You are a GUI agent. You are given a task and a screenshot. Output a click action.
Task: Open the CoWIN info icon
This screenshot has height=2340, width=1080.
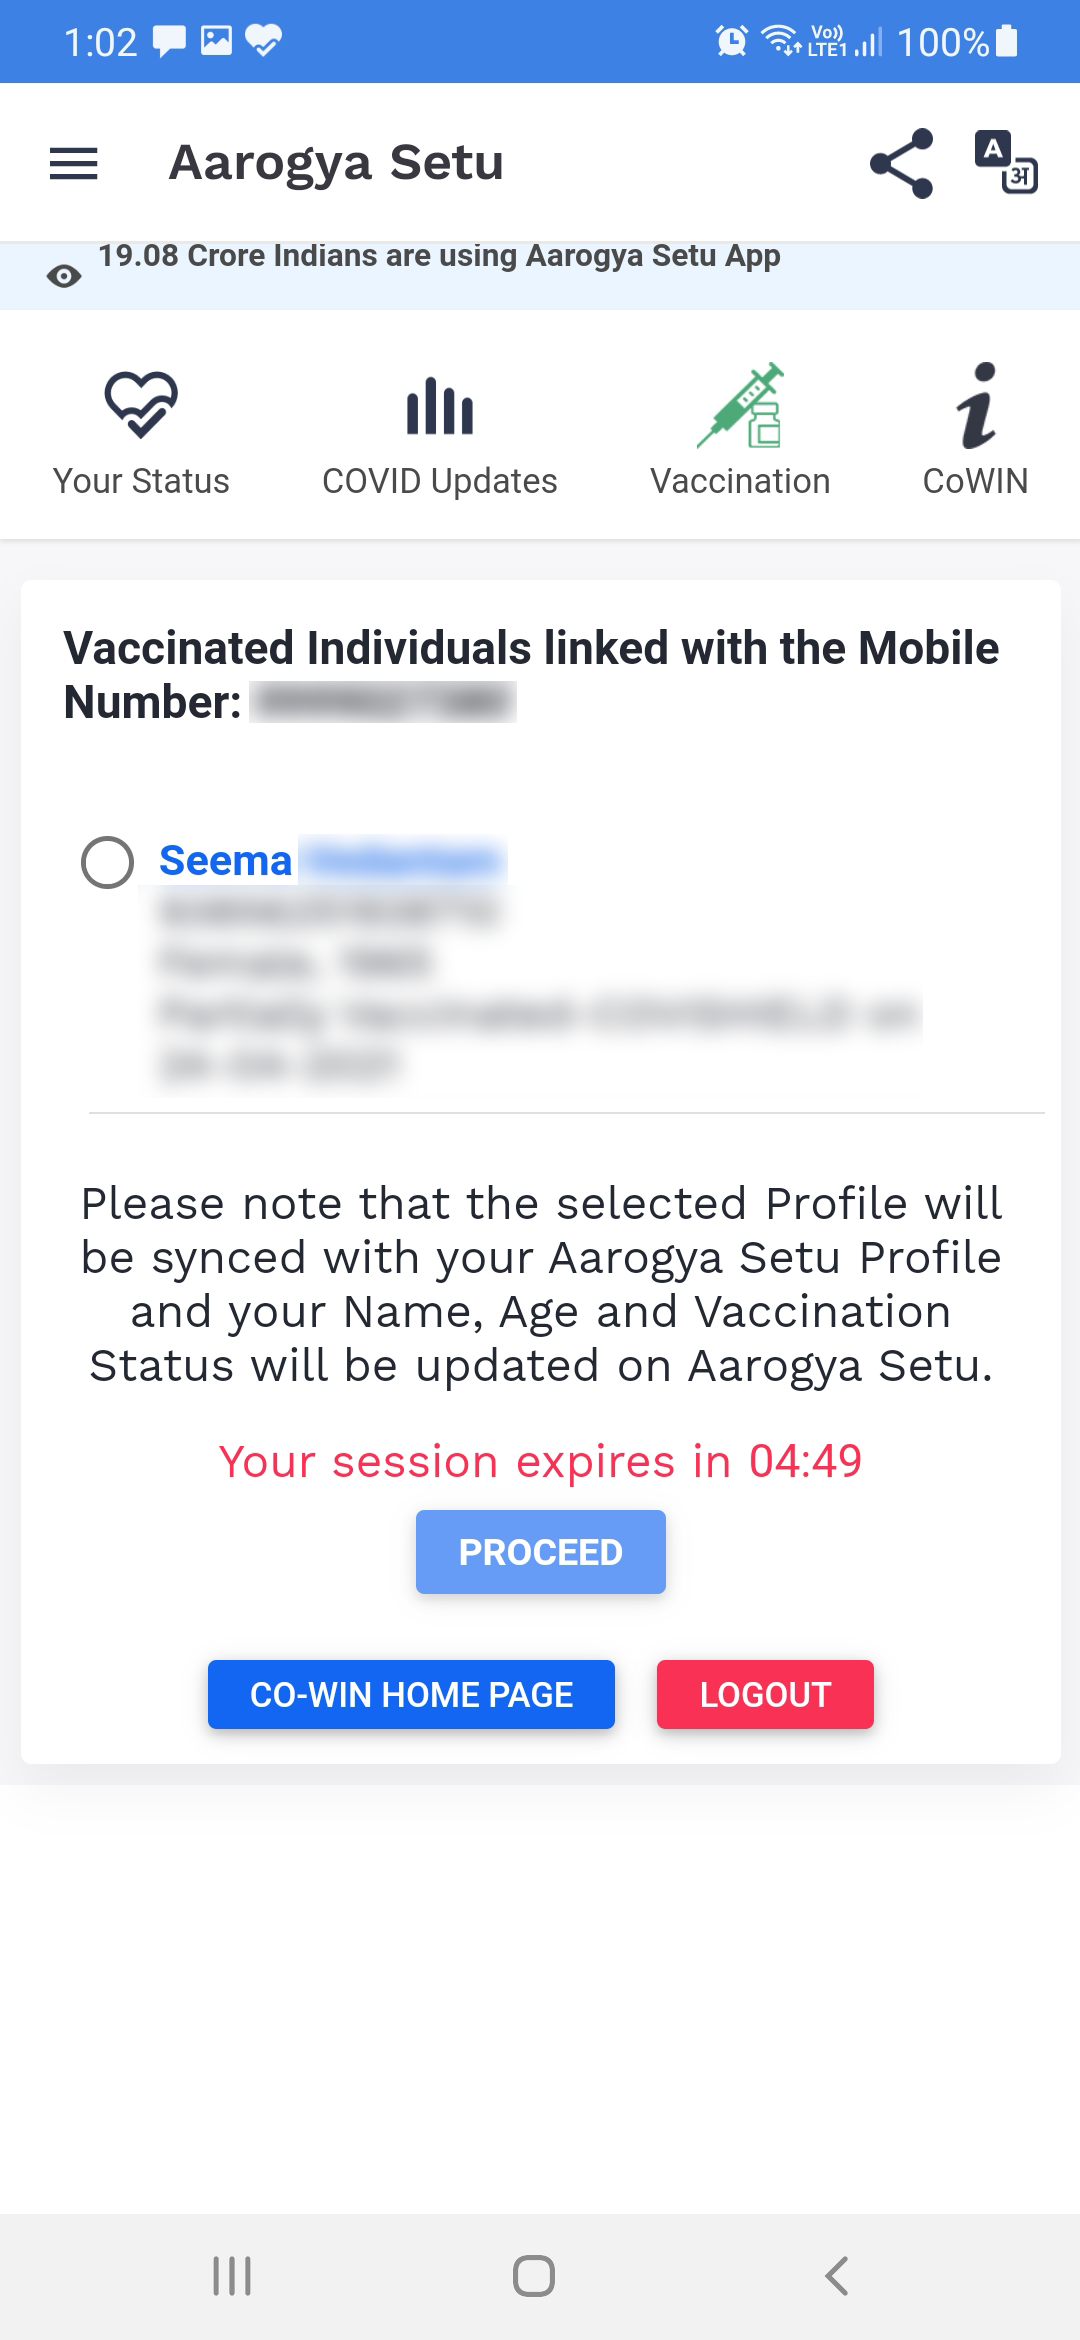click(x=976, y=405)
